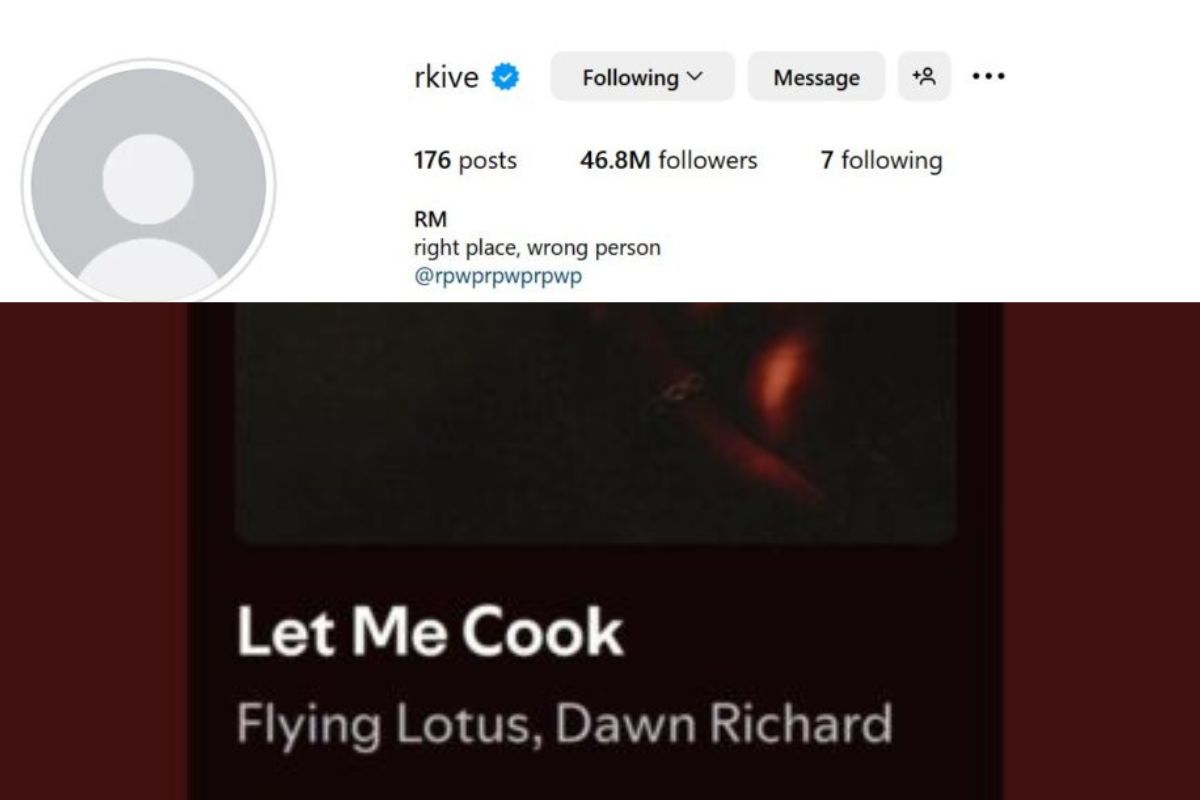
Task: Open the Flying Lotus artist name
Action: tap(386, 724)
